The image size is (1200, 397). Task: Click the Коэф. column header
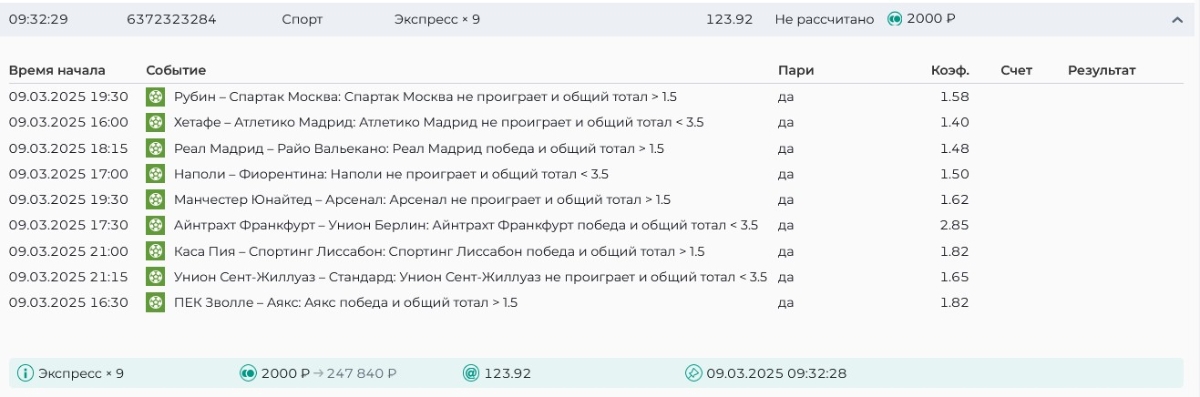(x=949, y=70)
